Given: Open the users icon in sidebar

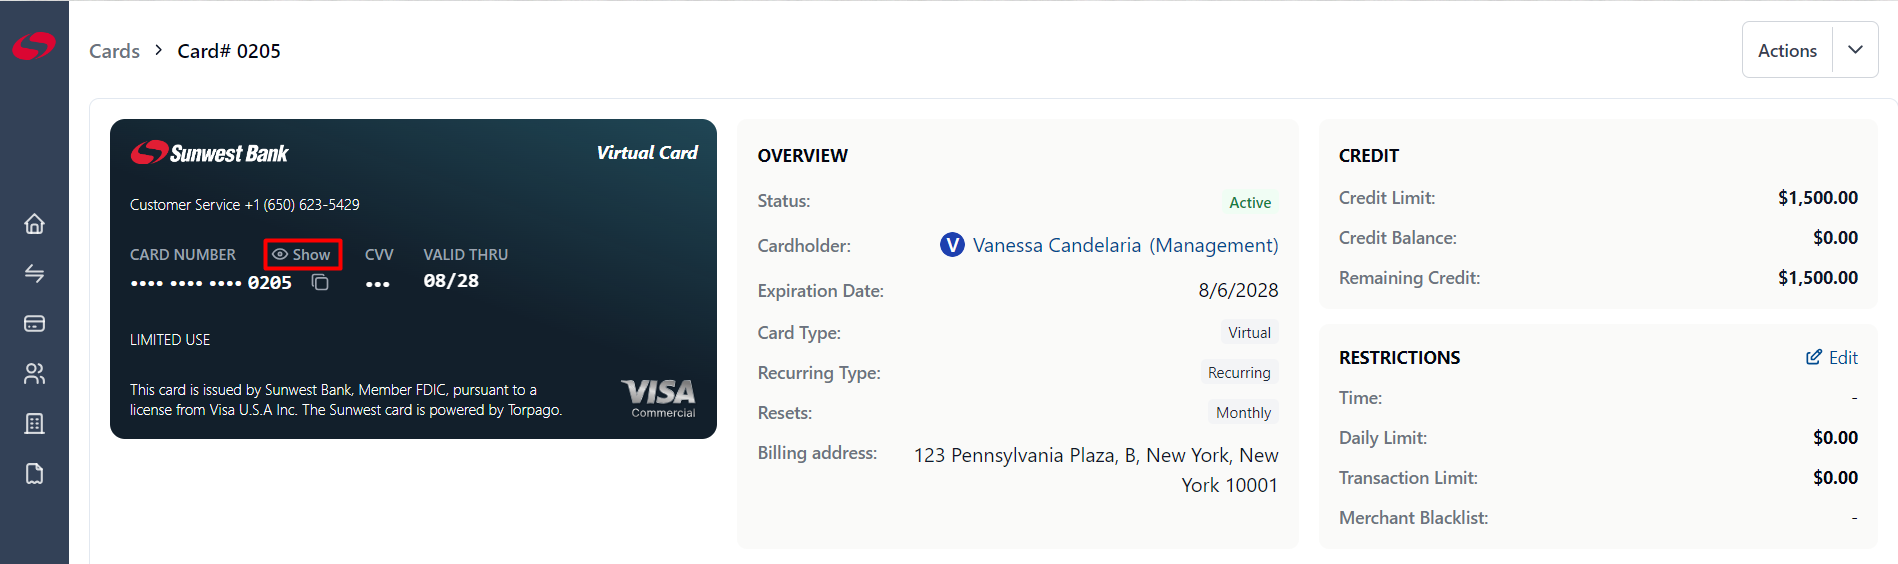Looking at the screenshot, I should [34, 374].
